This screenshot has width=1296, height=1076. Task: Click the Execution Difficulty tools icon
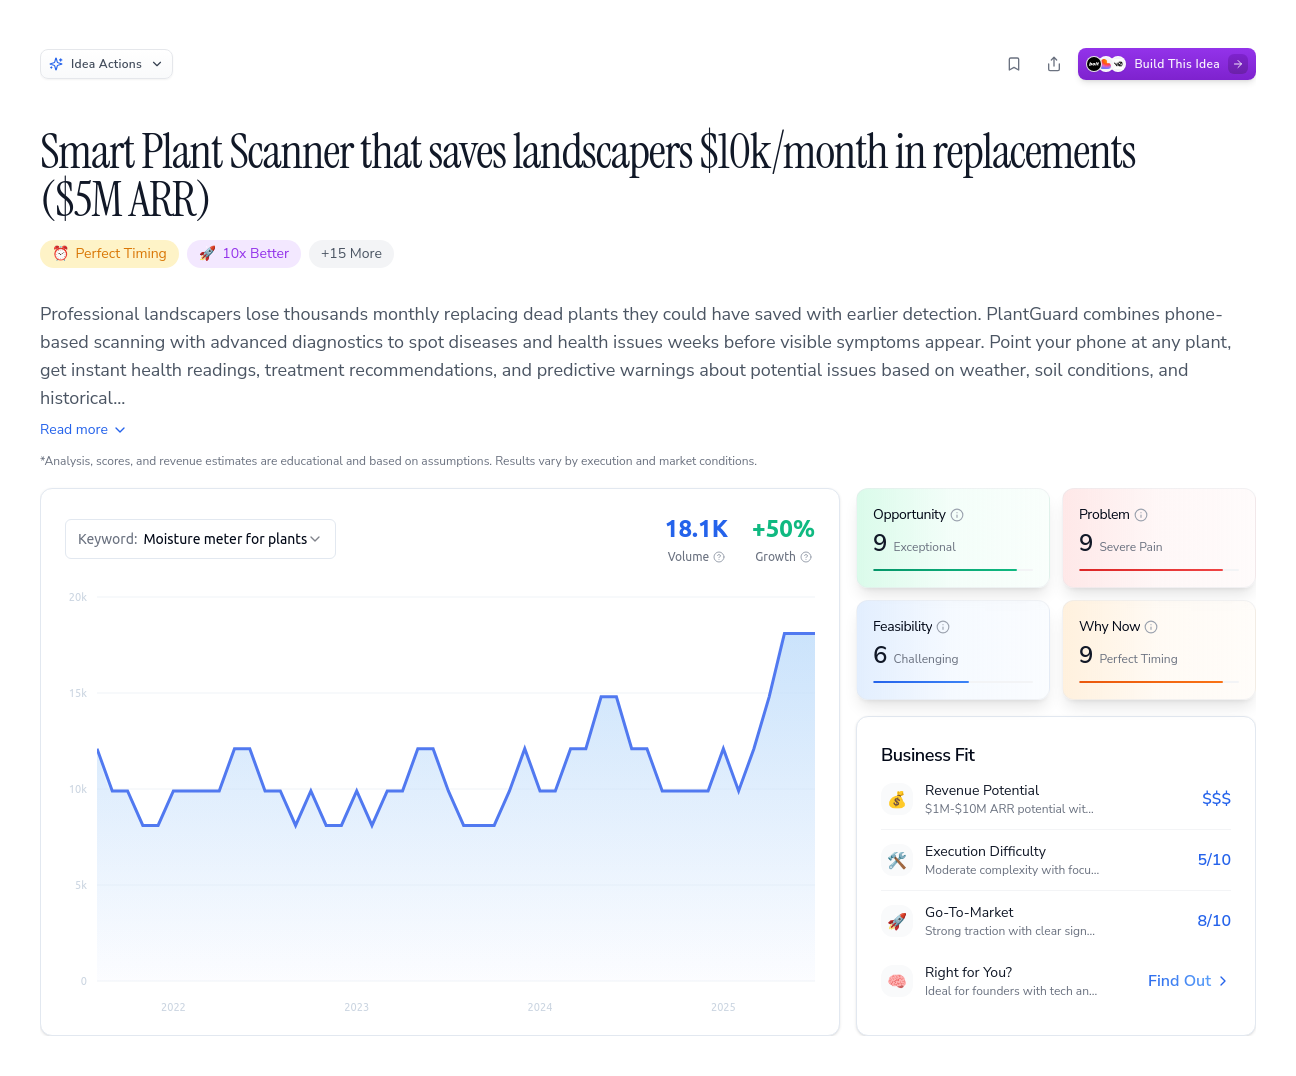pos(897,860)
